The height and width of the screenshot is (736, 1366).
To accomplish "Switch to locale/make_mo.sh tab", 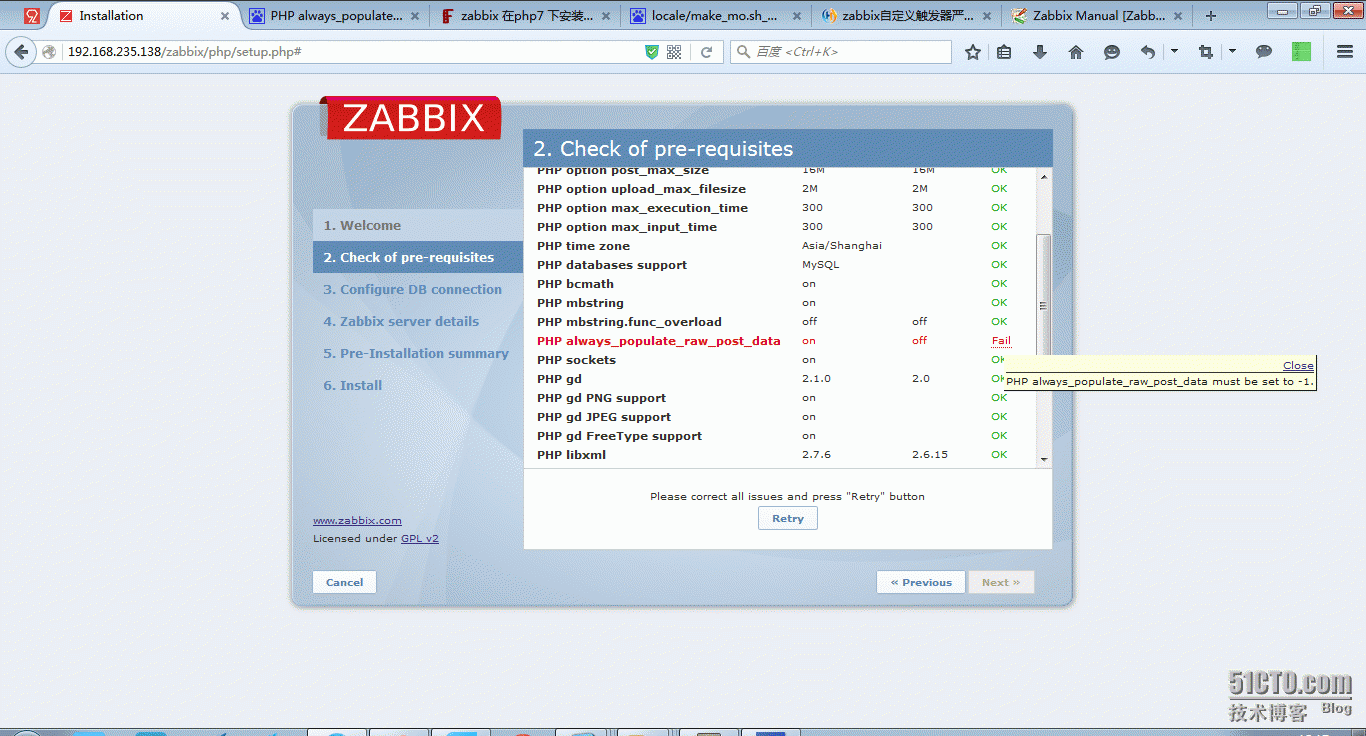I will pyautogui.click(x=715, y=16).
